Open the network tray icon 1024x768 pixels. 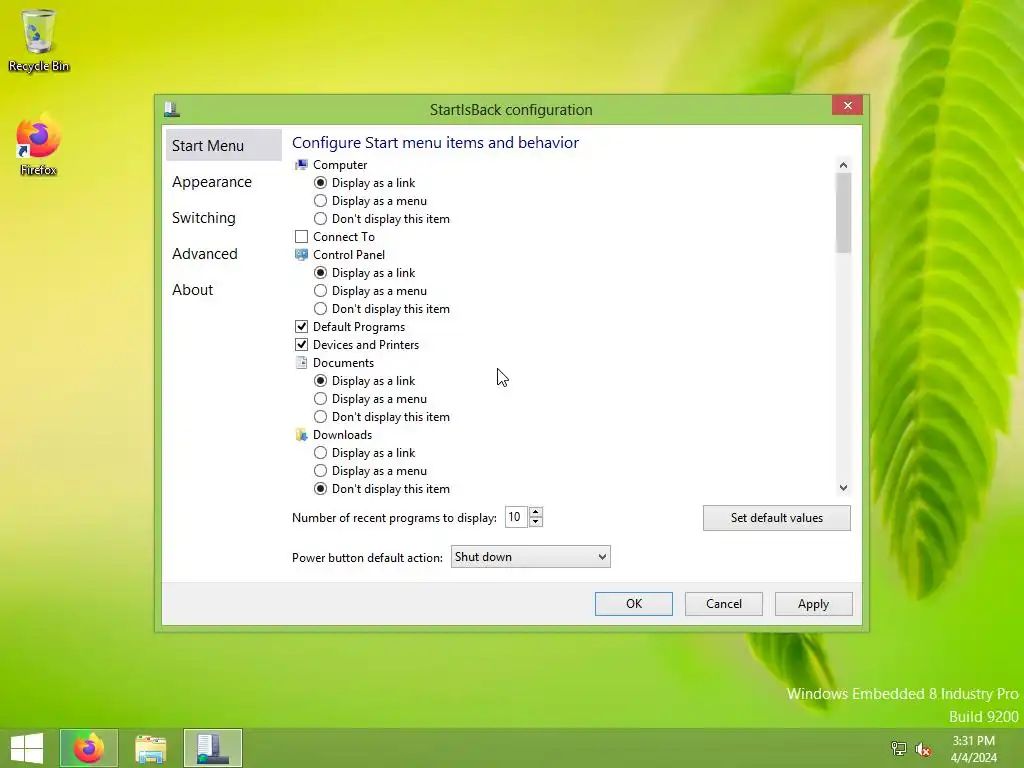coord(899,749)
